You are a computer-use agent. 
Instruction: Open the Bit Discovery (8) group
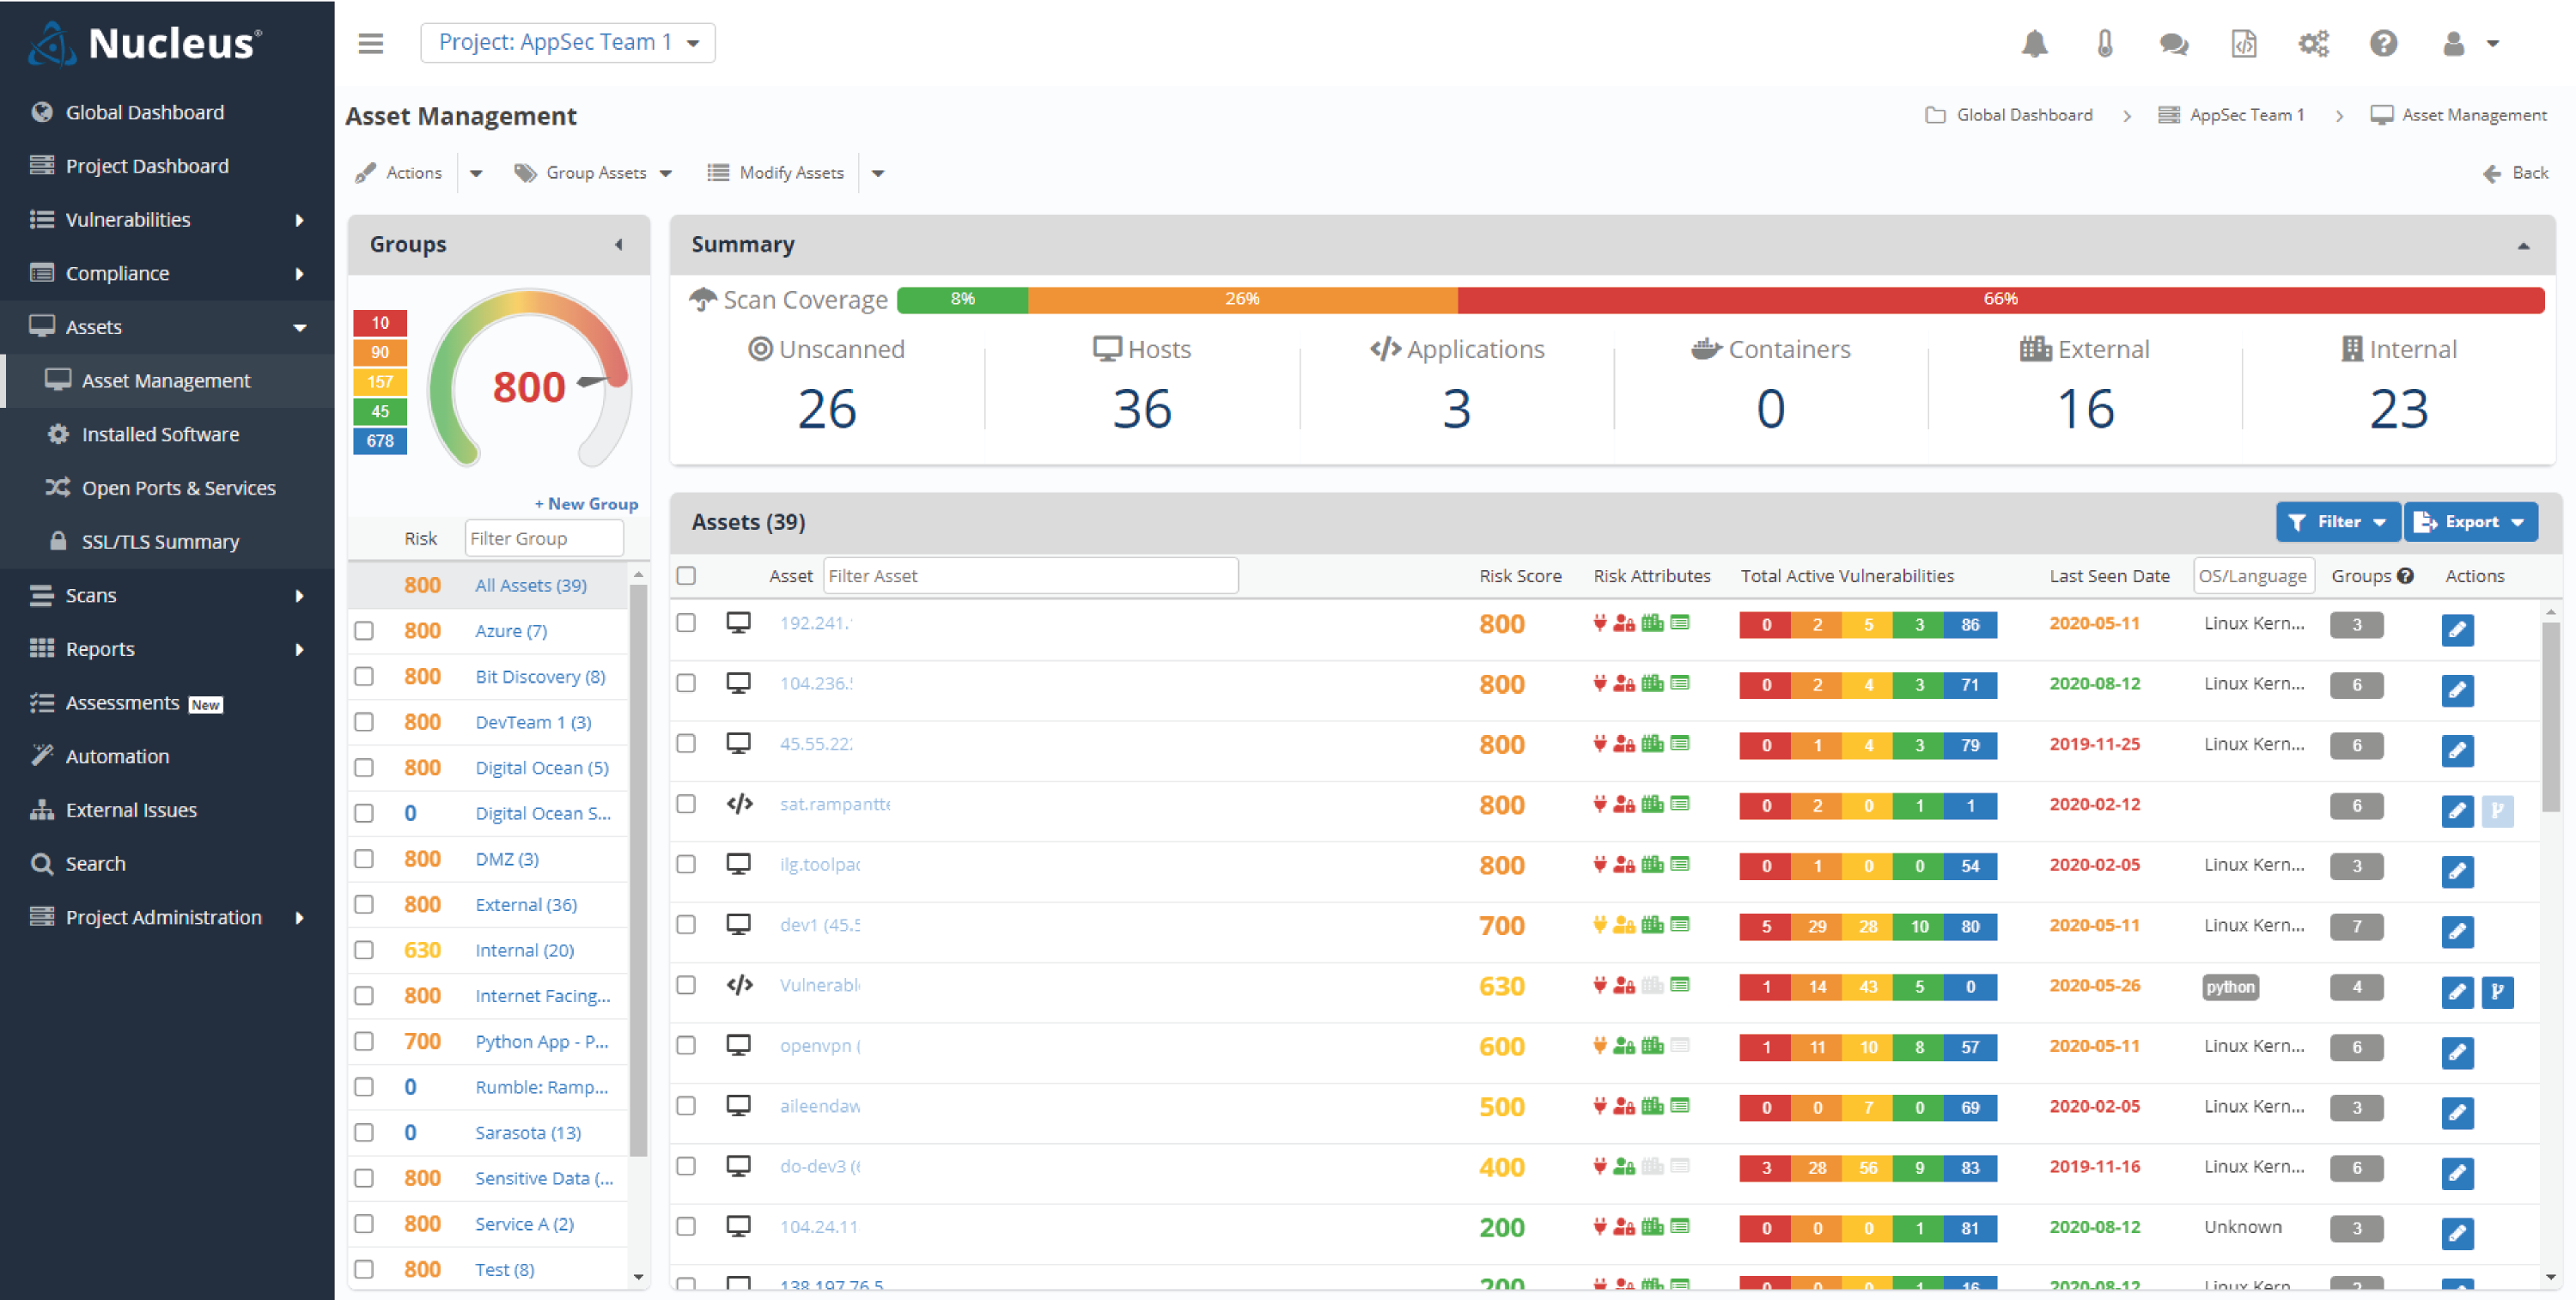pyautogui.click(x=540, y=676)
